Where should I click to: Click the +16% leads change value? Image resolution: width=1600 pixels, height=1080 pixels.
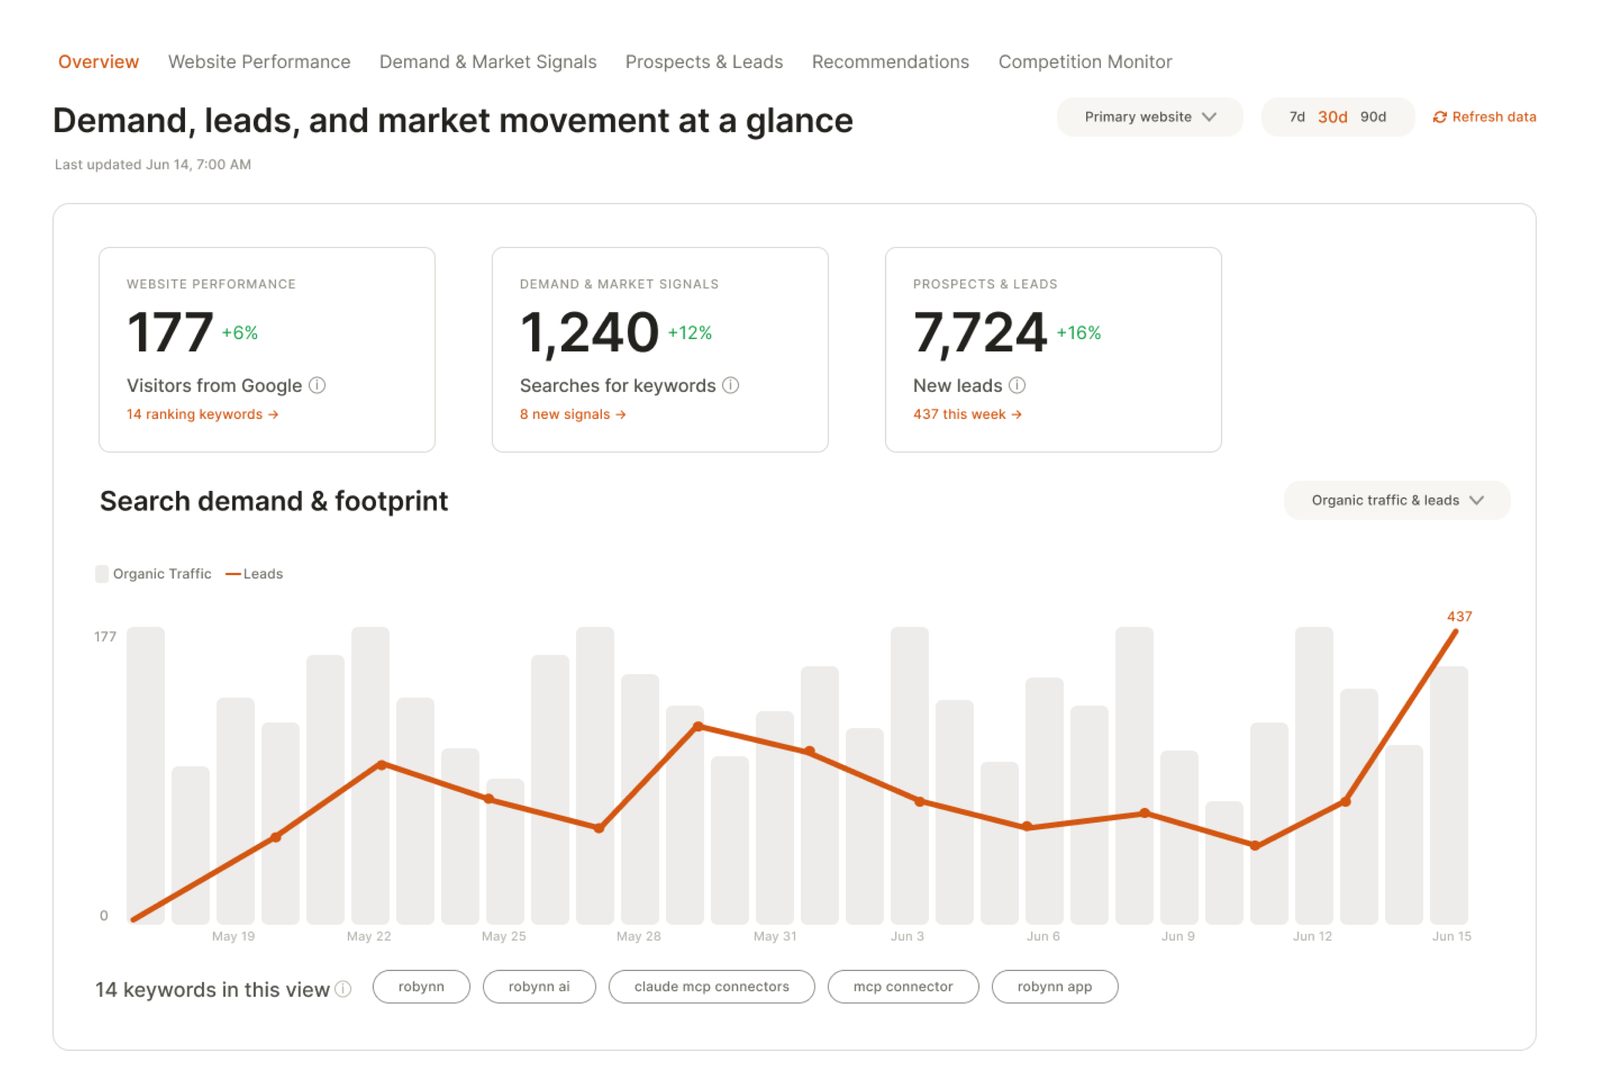pyautogui.click(x=1079, y=333)
